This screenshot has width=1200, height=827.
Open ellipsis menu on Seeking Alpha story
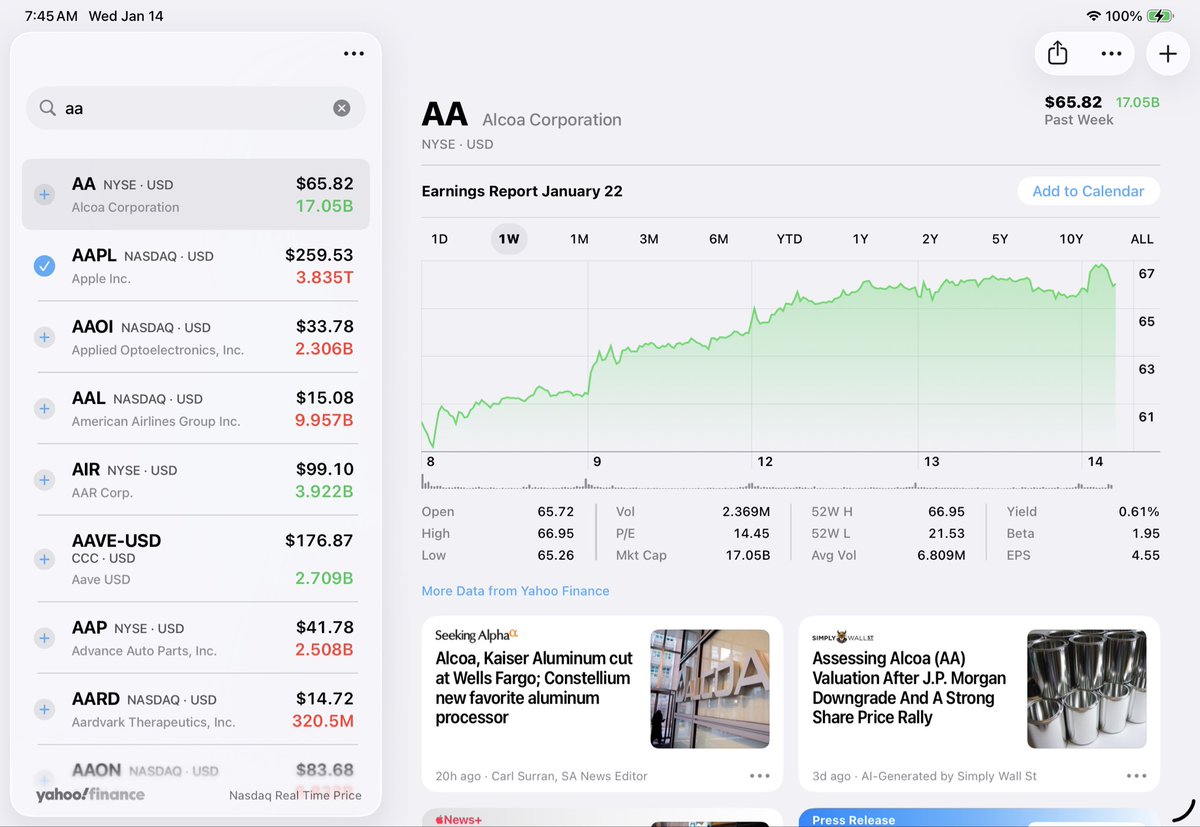pyautogui.click(x=760, y=776)
